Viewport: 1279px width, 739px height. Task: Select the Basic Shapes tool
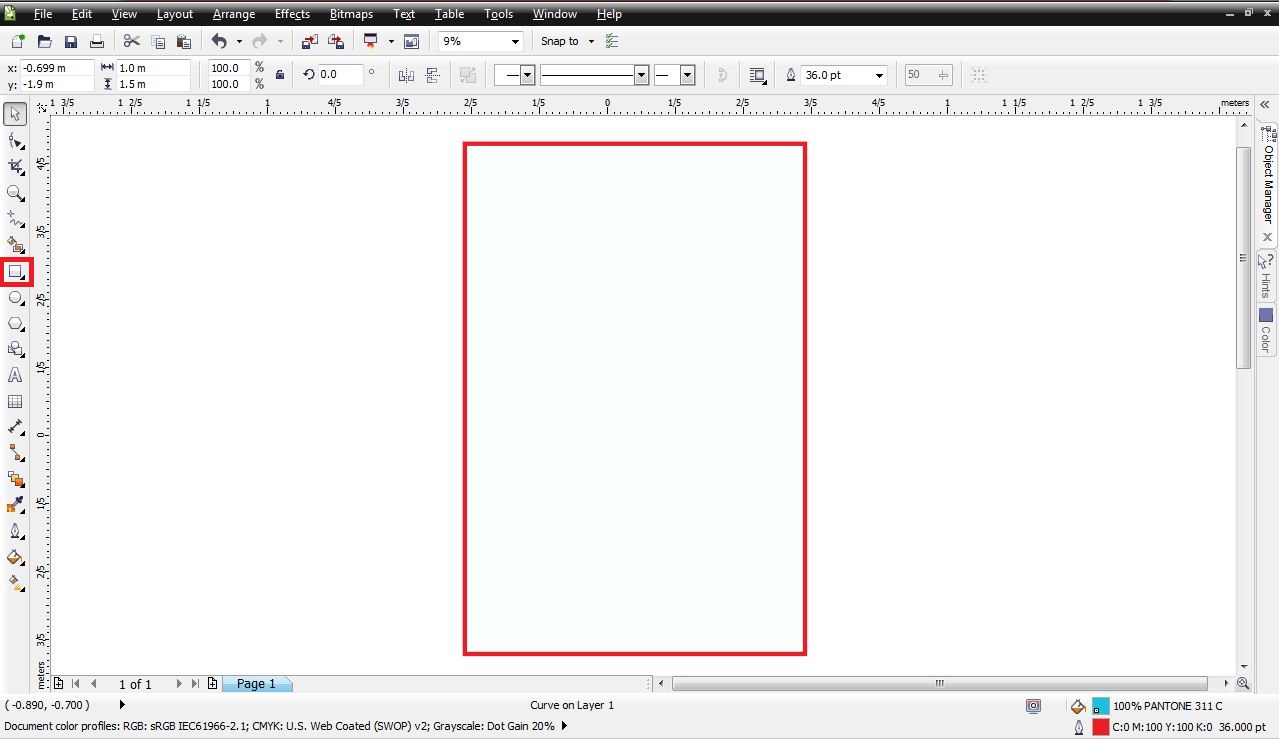(15, 349)
